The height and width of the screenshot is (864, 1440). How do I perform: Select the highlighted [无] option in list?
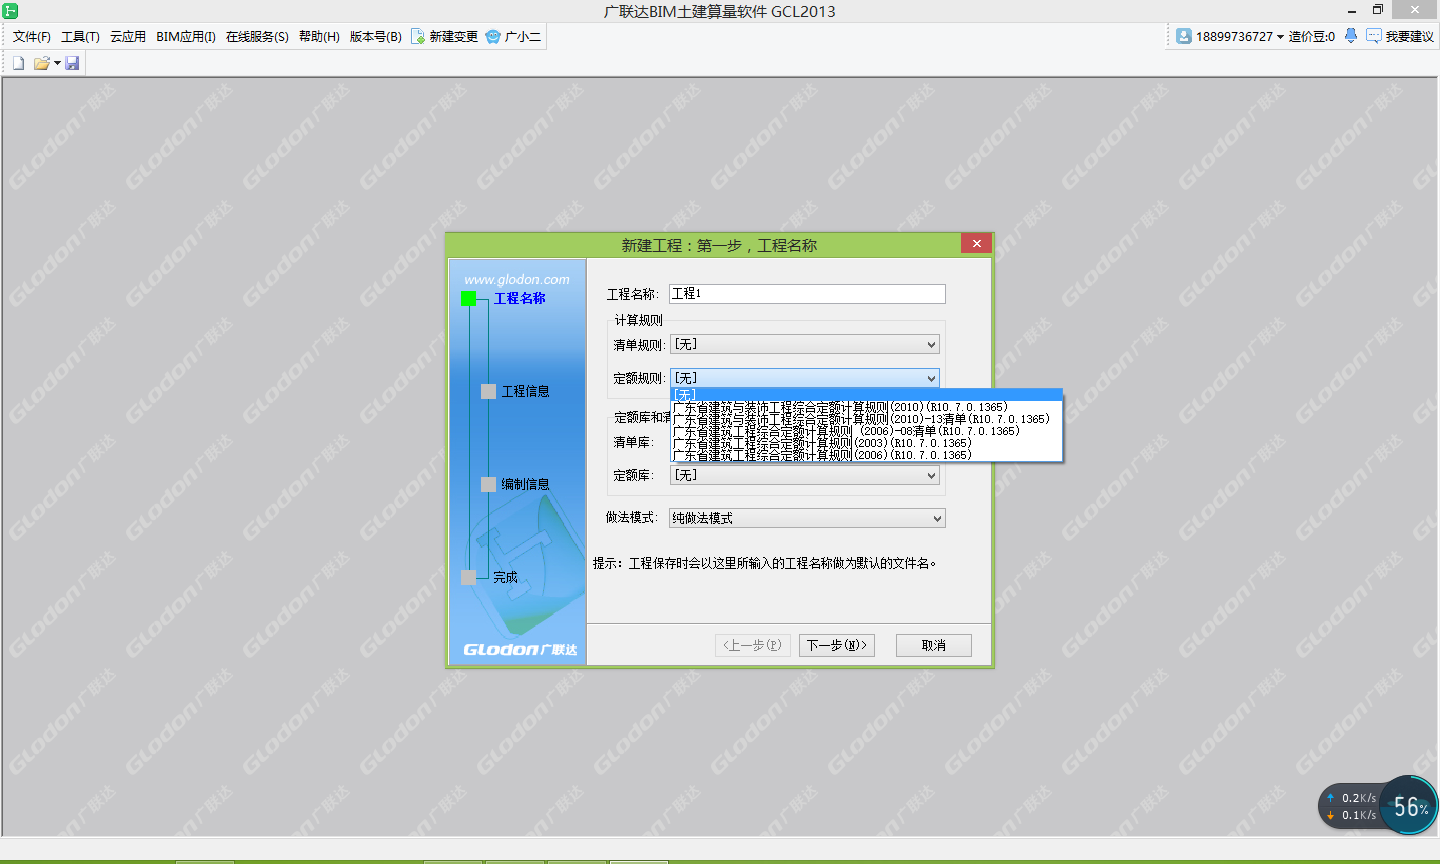[866, 394]
